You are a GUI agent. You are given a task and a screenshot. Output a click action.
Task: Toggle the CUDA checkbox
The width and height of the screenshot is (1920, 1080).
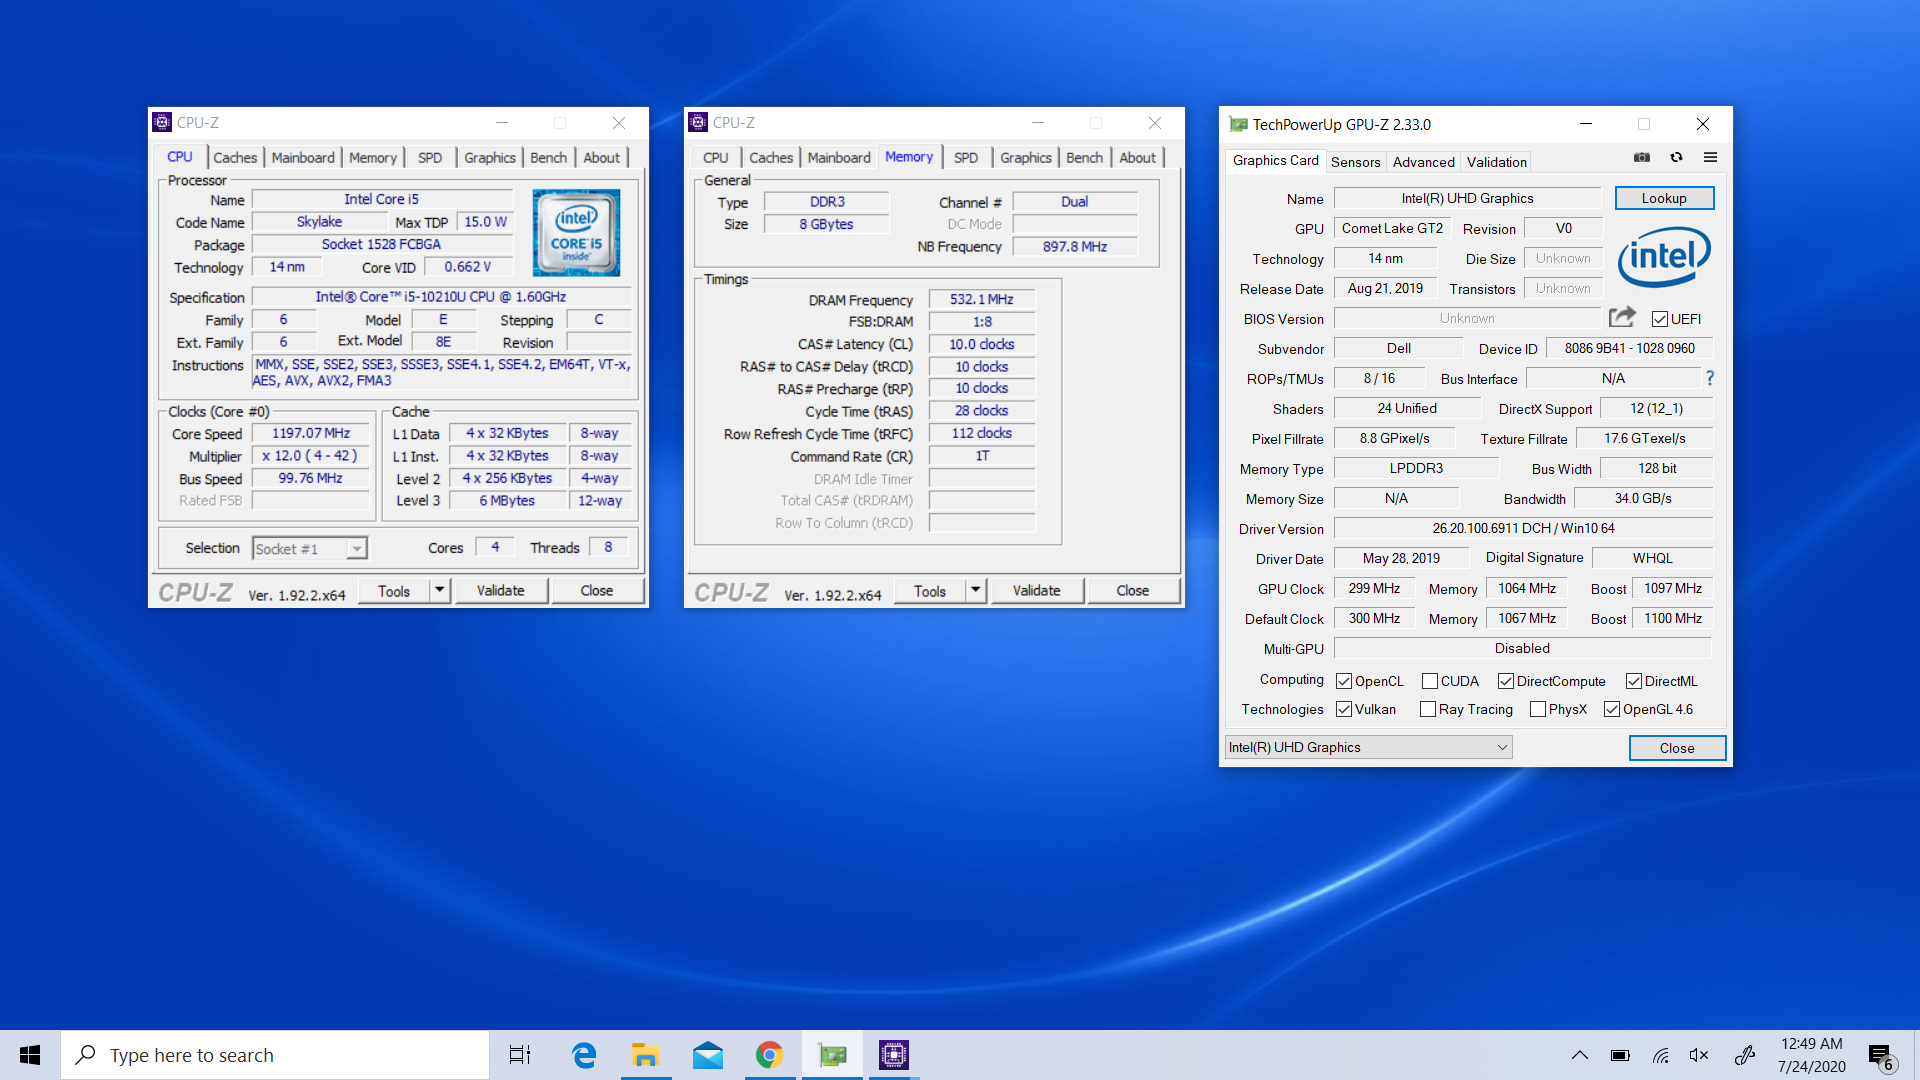coord(1430,681)
